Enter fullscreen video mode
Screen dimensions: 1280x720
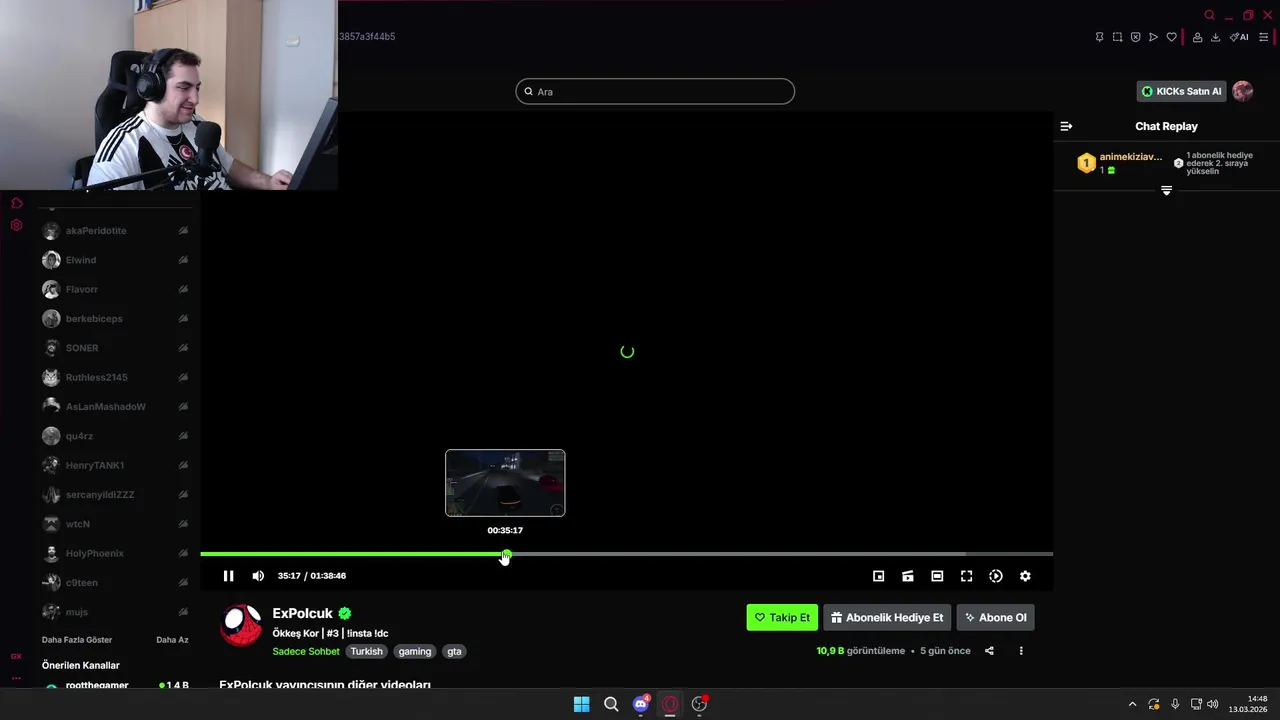(966, 576)
